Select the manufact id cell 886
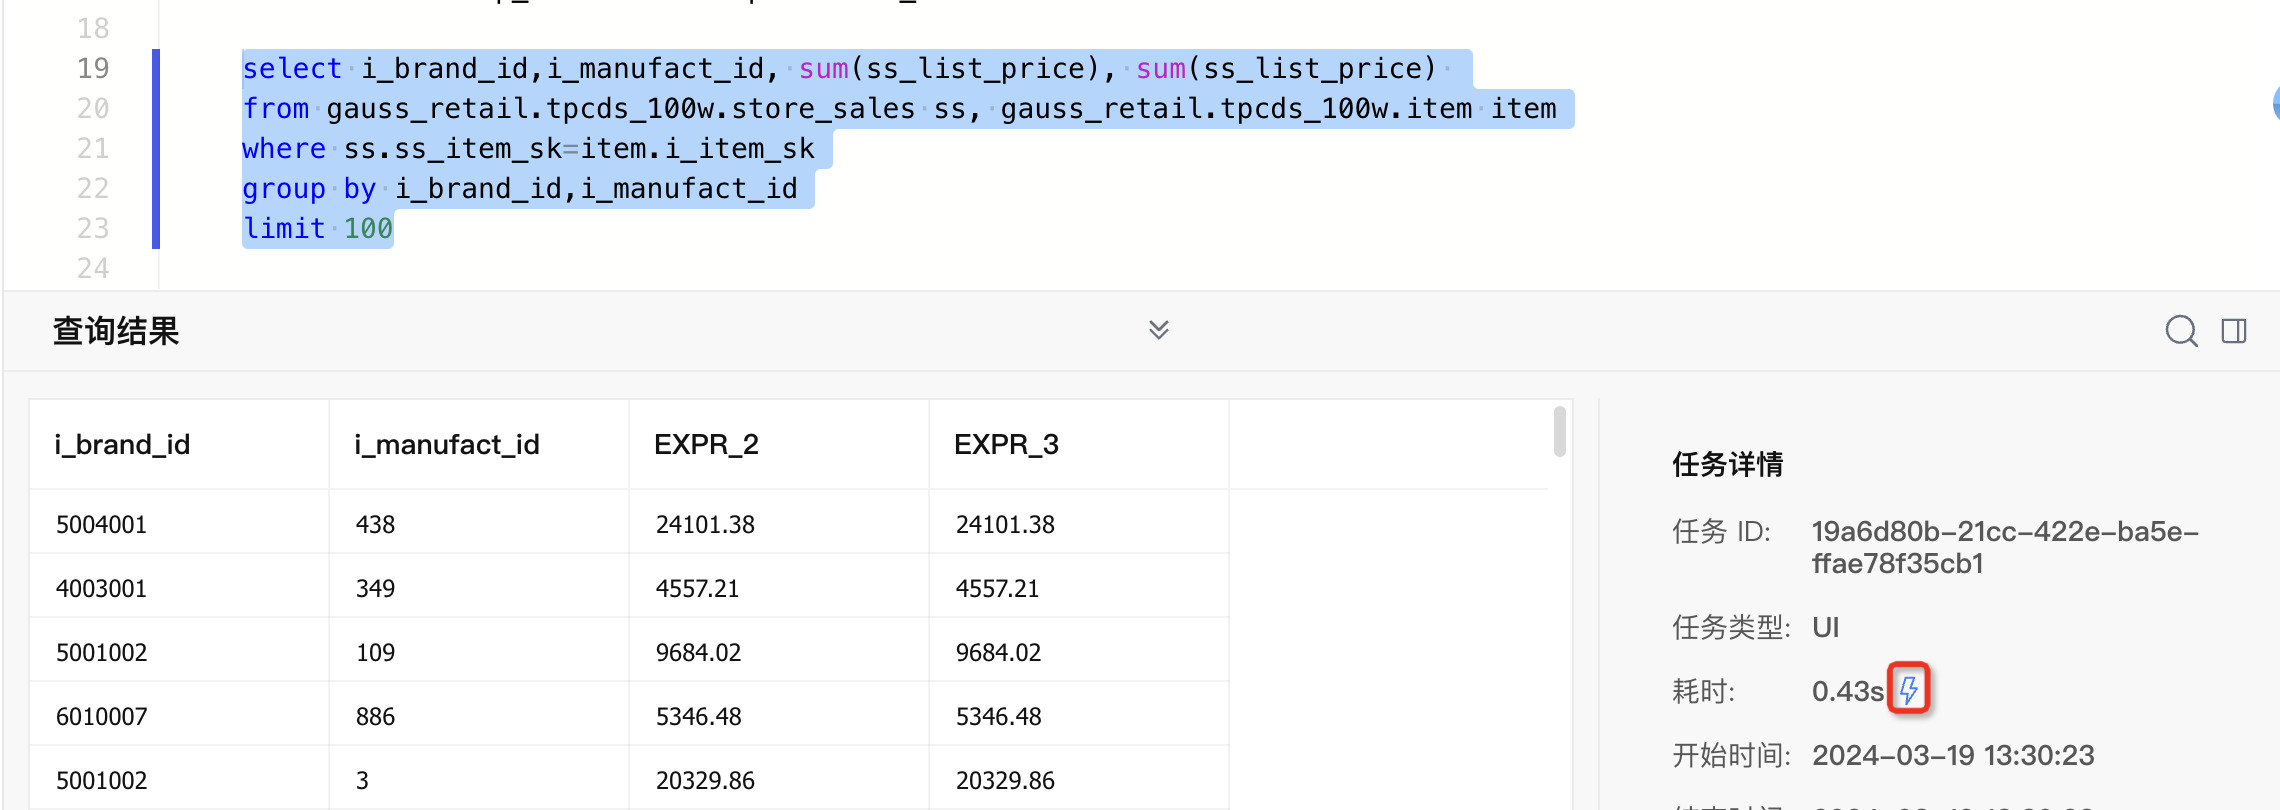2280x810 pixels. click(x=375, y=717)
